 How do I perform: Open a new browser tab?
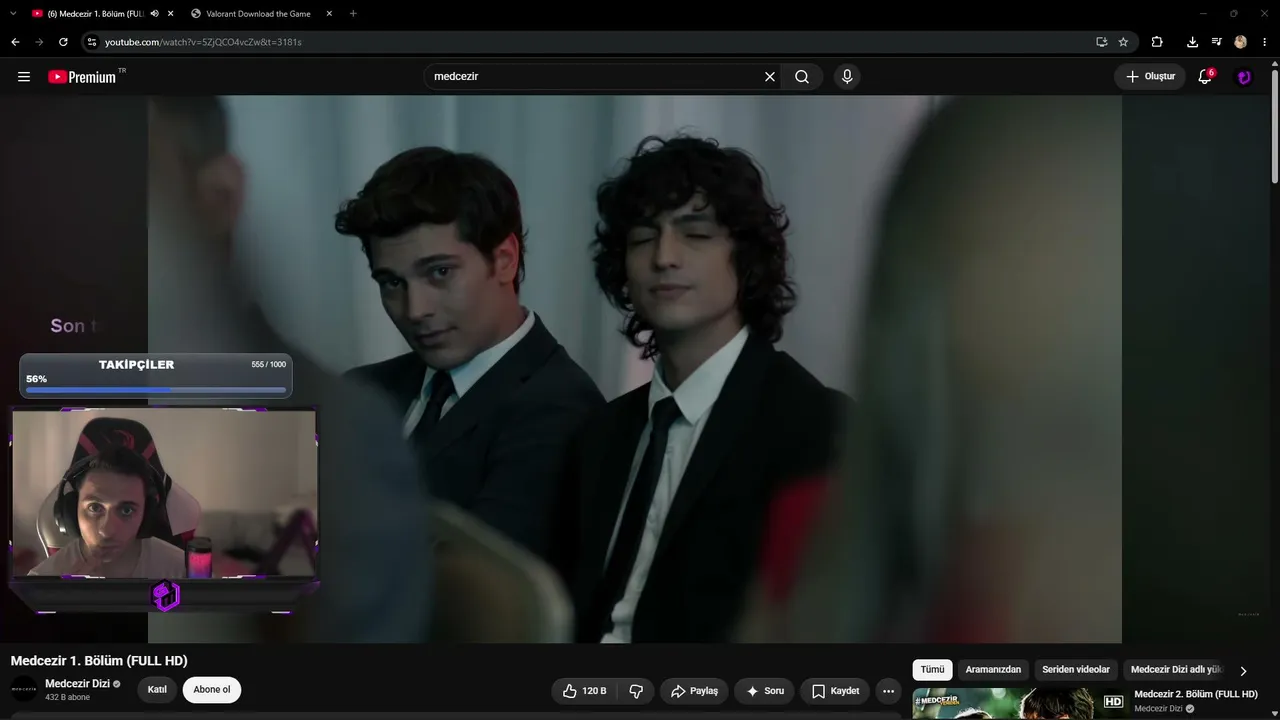pos(353,14)
